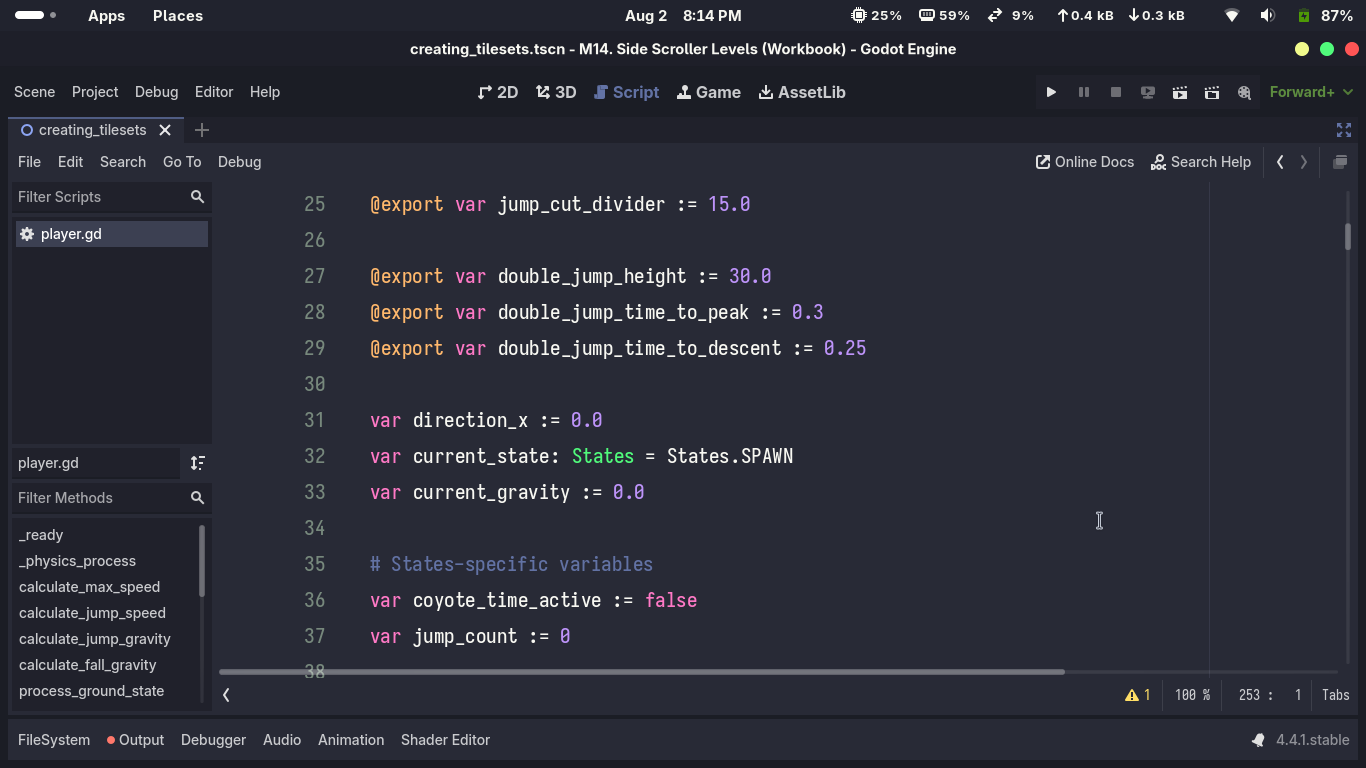The image size is (1366, 768).
Task: Jump to calculate_max_speed method
Action: pos(89,587)
